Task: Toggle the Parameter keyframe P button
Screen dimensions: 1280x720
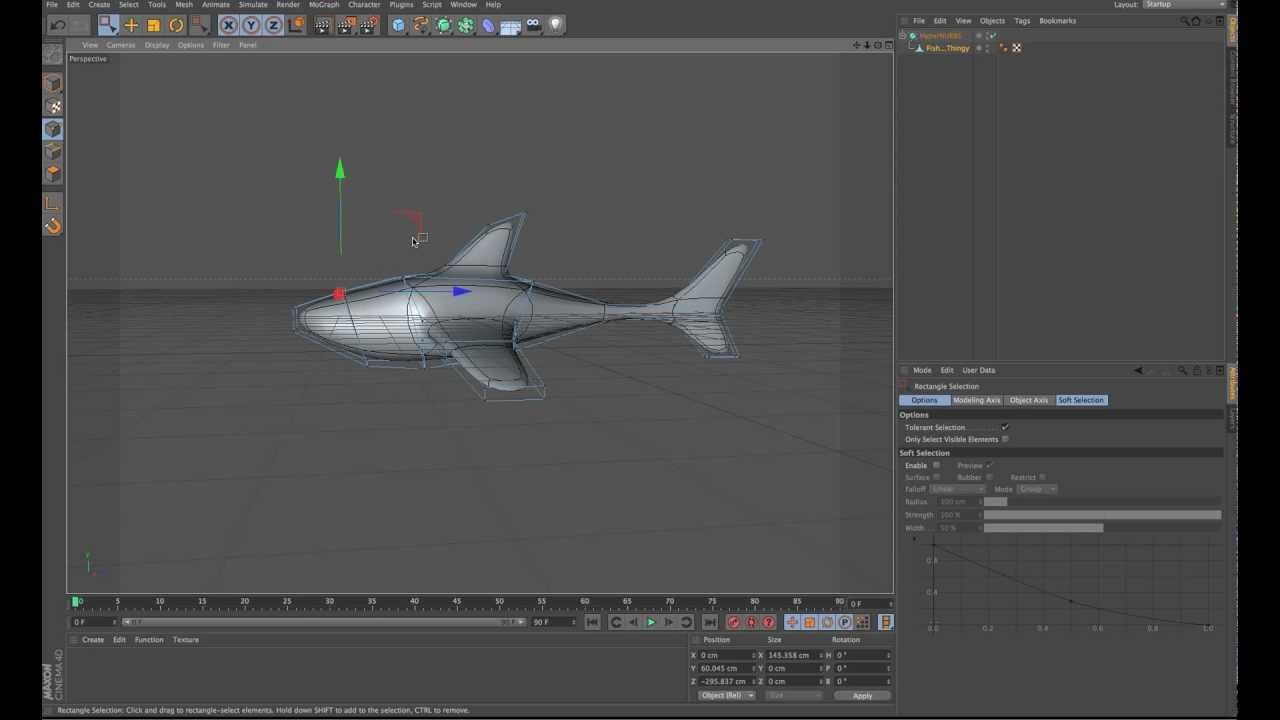Action: 845,622
